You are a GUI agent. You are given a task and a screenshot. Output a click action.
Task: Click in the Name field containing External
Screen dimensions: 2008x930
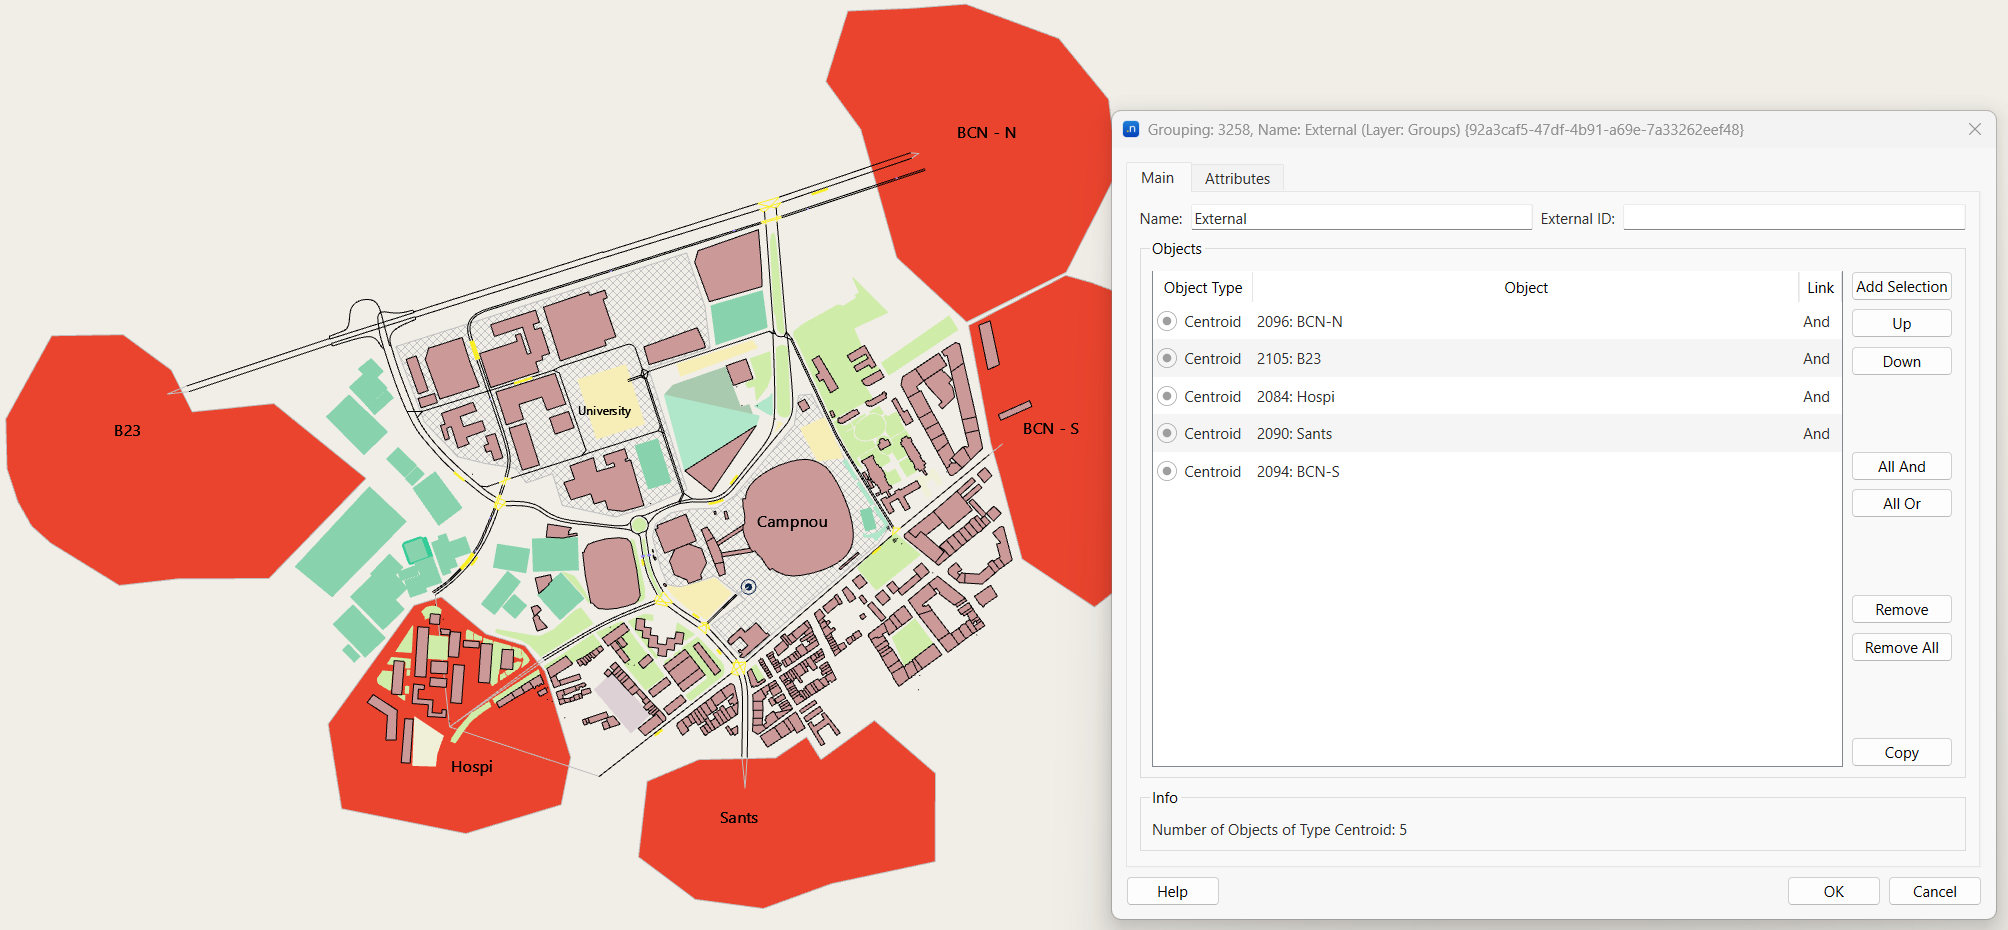1360,218
